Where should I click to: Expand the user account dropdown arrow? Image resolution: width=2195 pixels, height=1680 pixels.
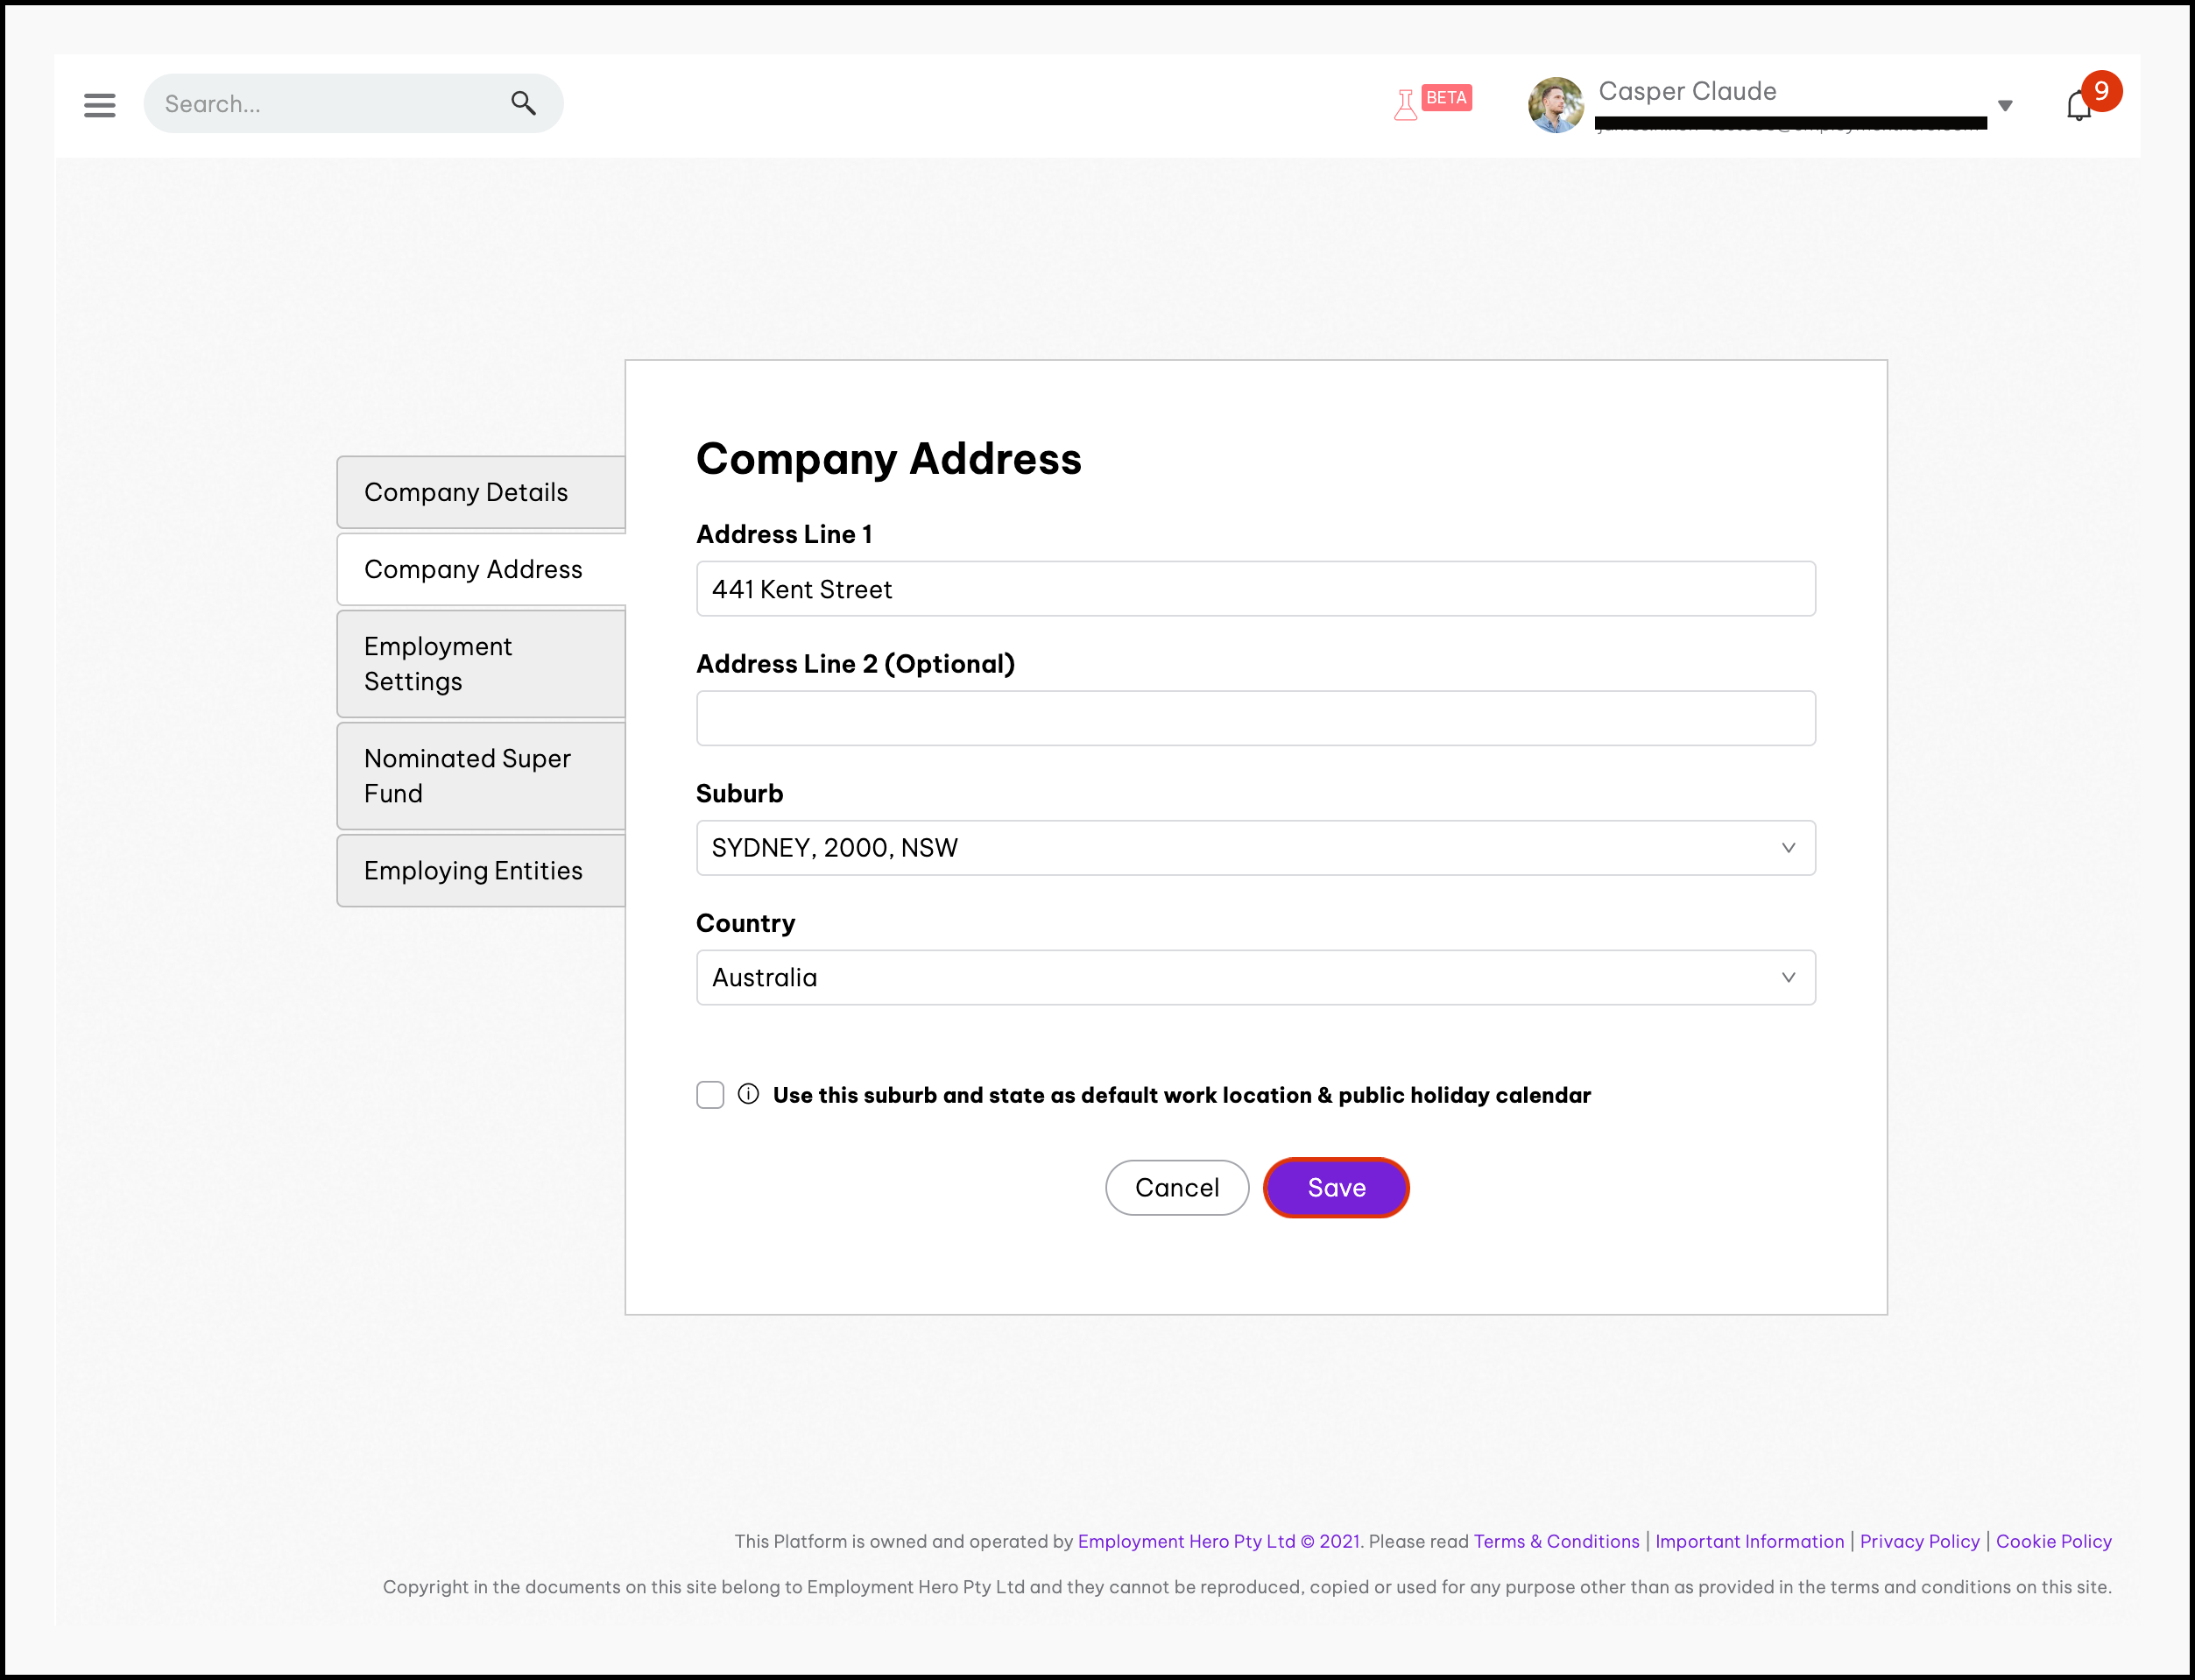pos(2004,106)
